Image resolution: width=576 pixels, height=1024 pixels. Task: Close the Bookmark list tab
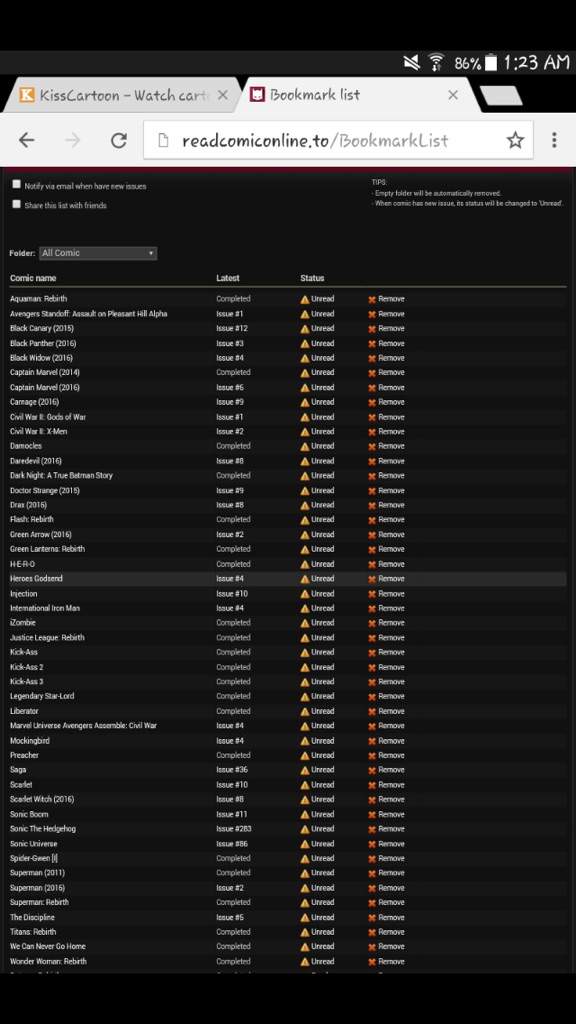[453, 95]
